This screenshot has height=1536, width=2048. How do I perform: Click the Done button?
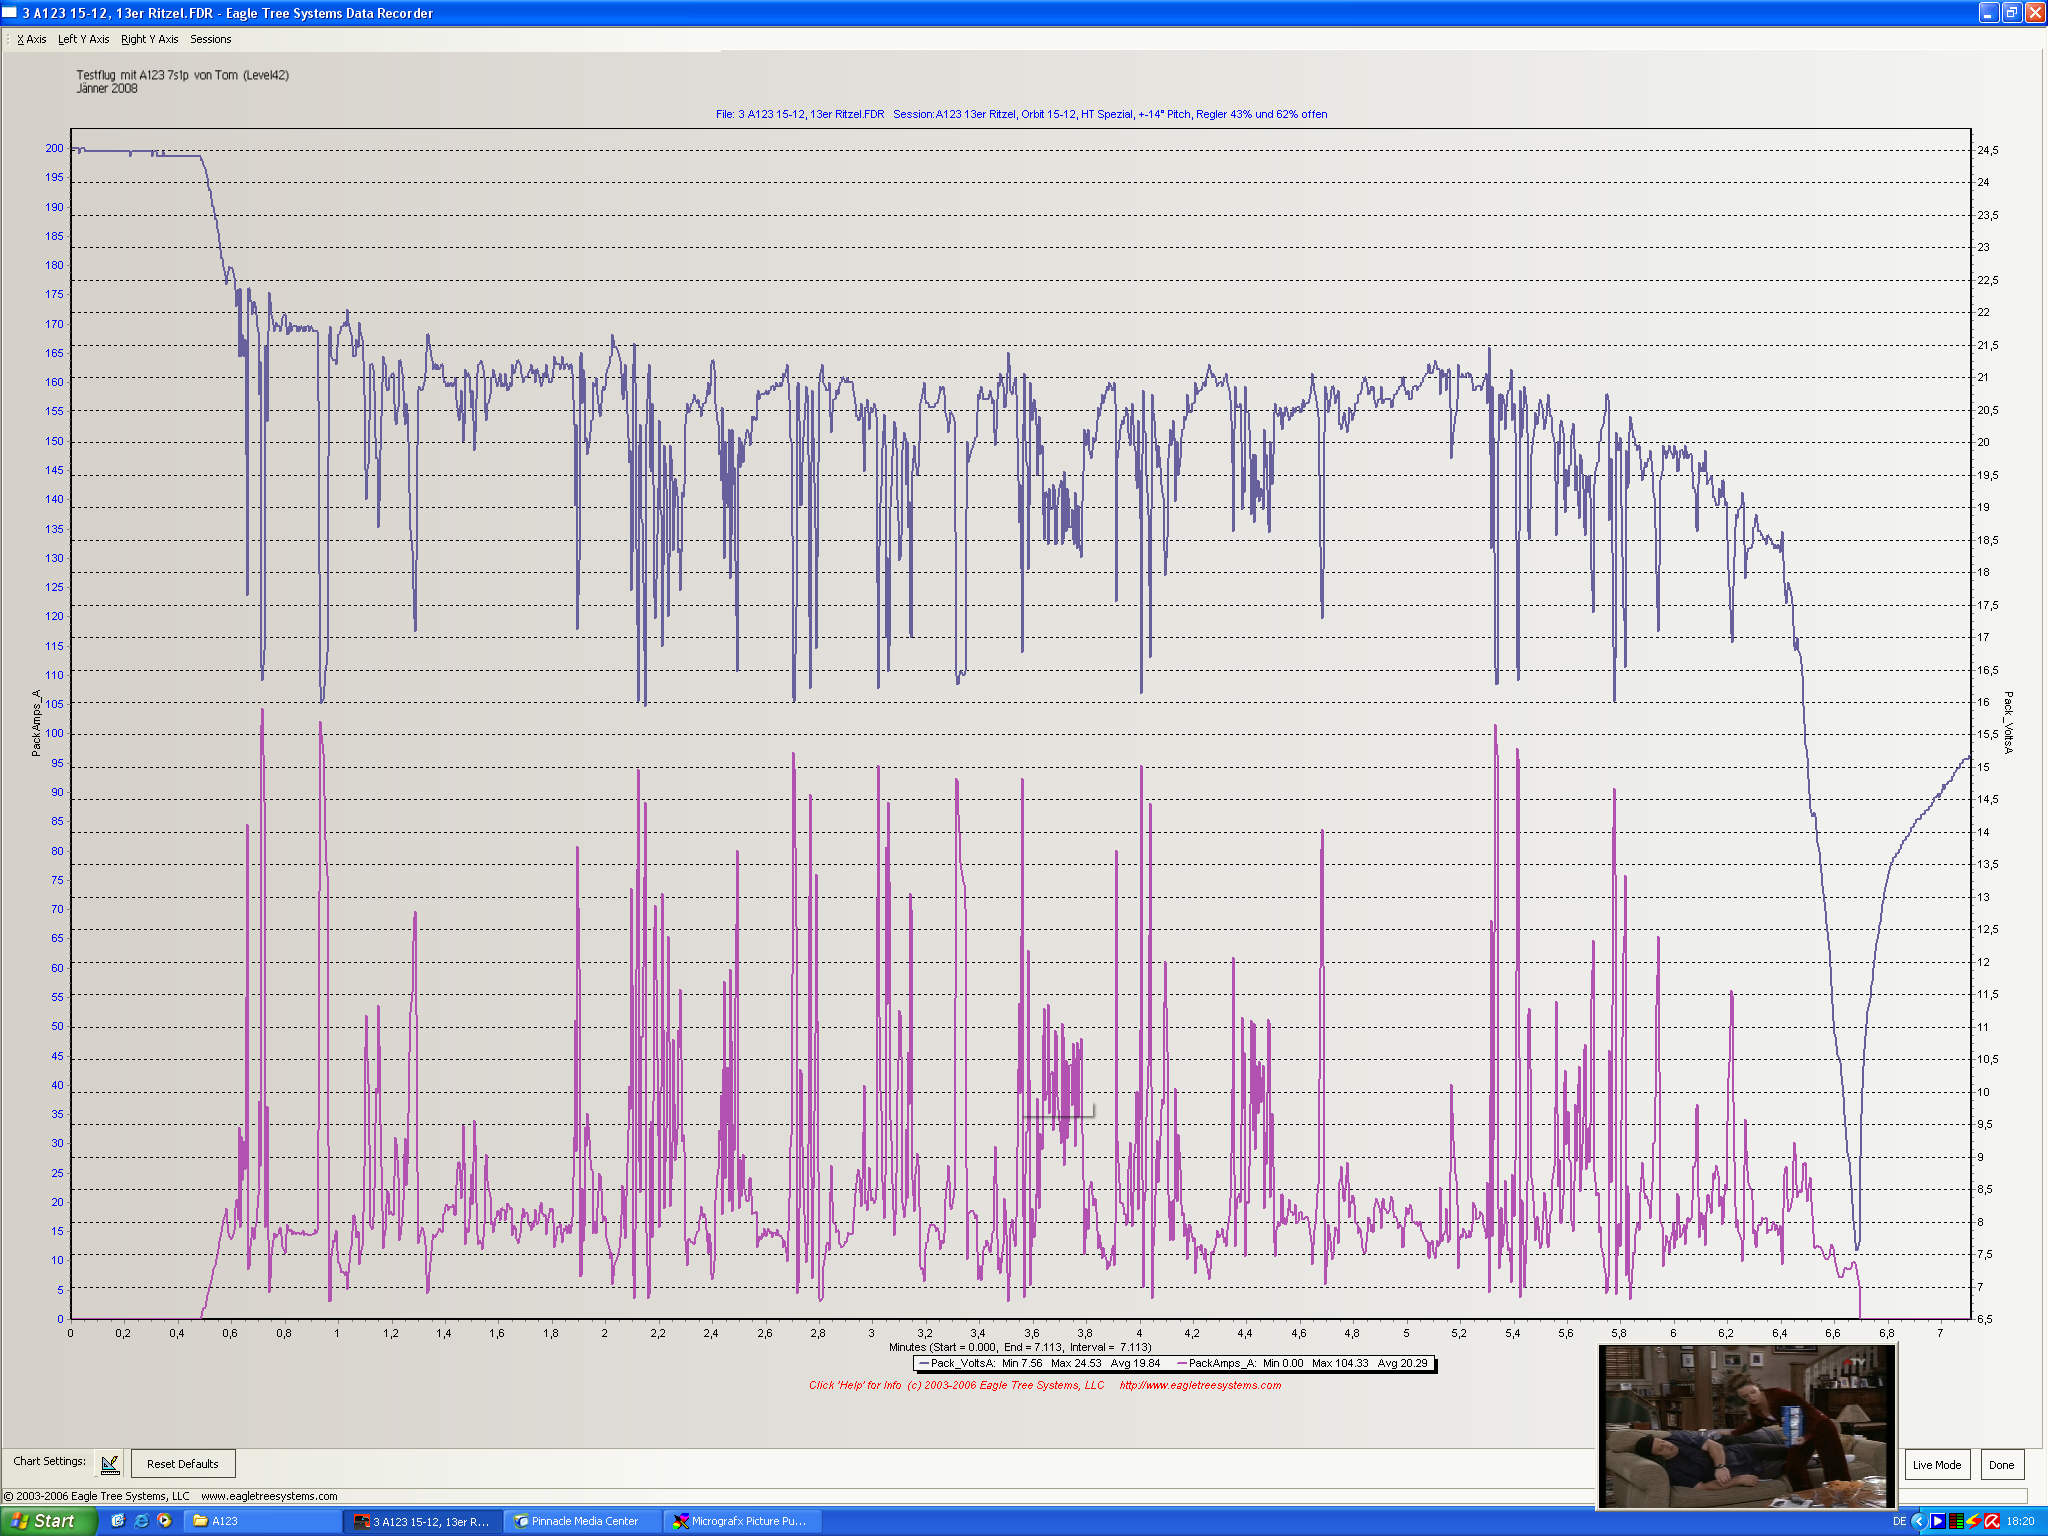2001,1465
